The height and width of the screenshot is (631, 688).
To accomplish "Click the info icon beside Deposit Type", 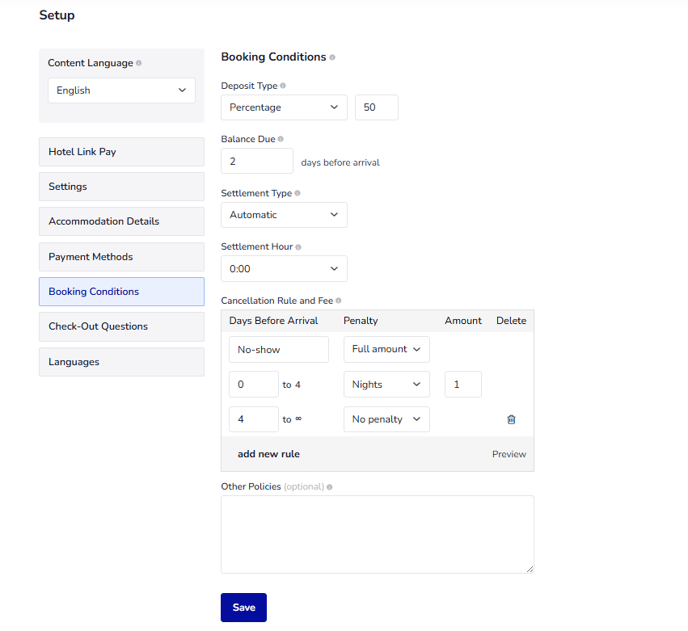I will pyautogui.click(x=283, y=86).
